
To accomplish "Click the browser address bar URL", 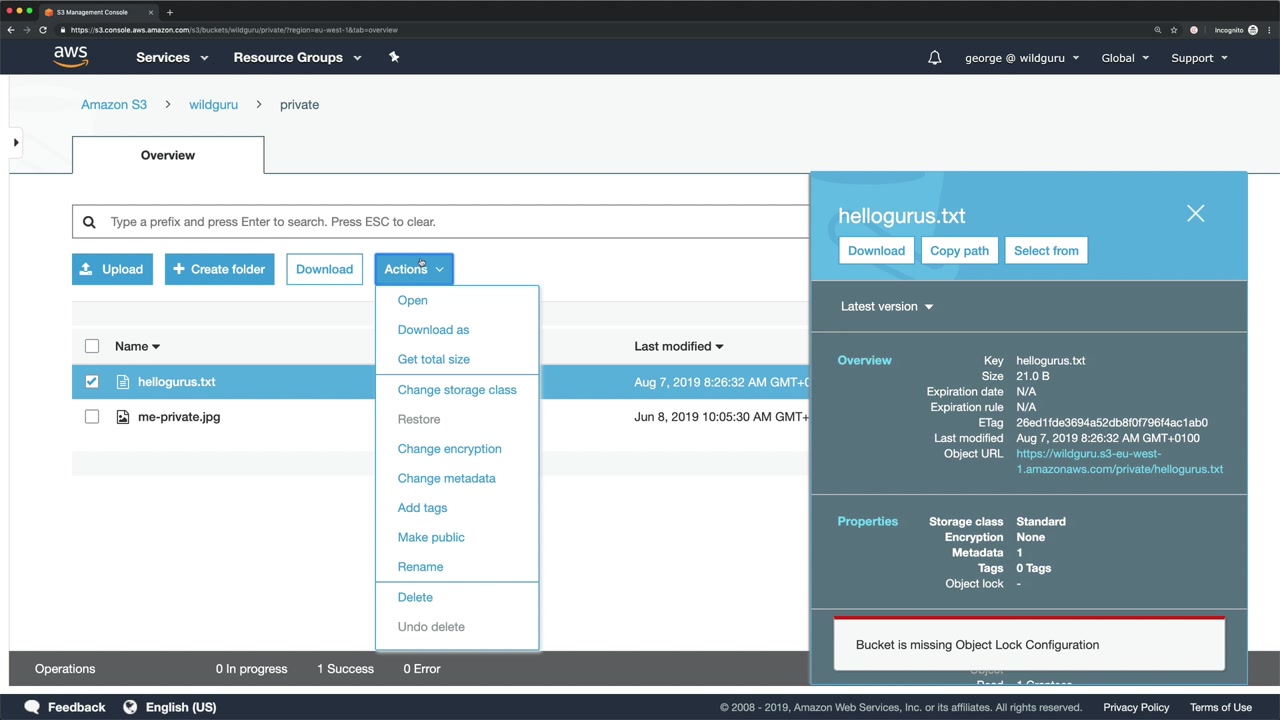I will pyautogui.click(x=234, y=30).
